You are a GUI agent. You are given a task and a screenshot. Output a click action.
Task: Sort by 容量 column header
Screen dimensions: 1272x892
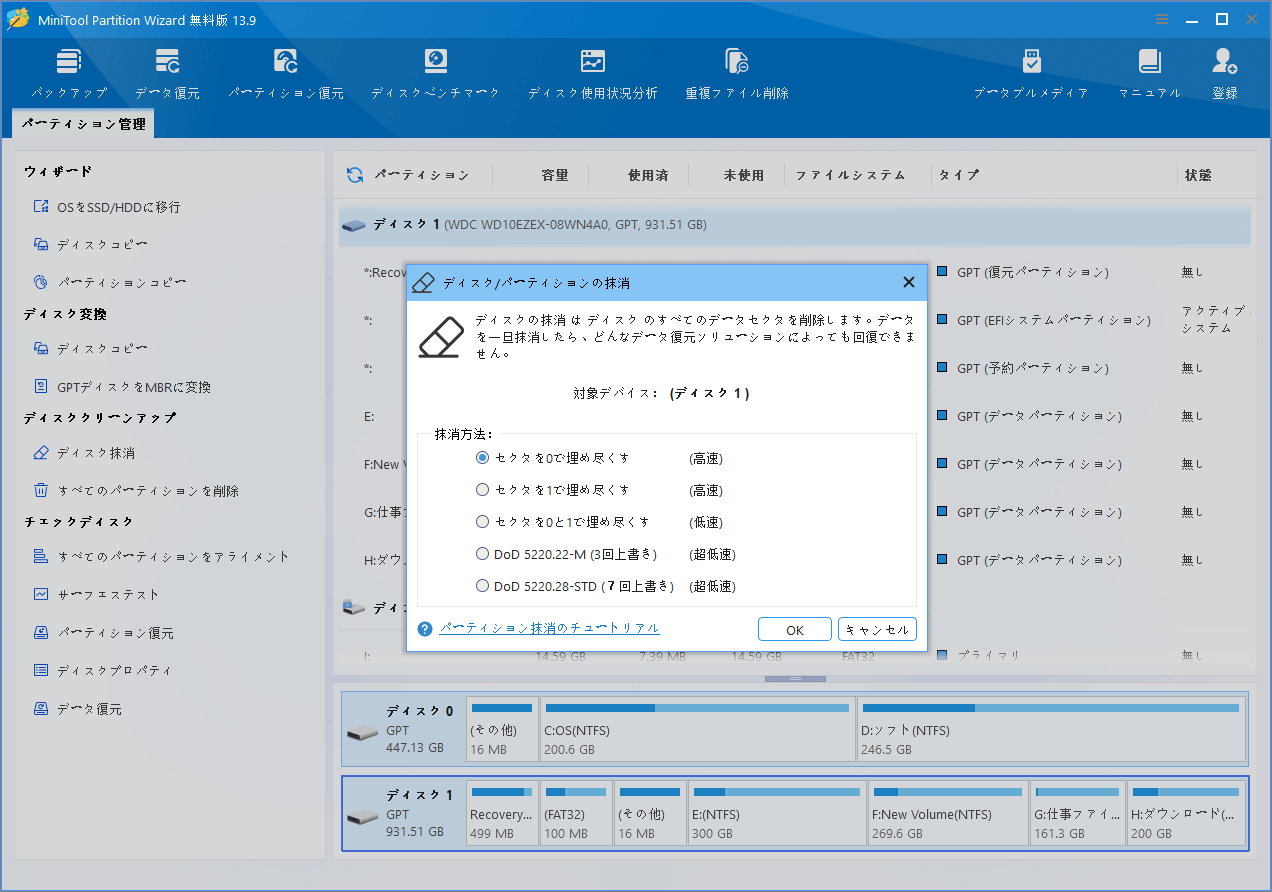pyautogui.click(x=555, y=175)
